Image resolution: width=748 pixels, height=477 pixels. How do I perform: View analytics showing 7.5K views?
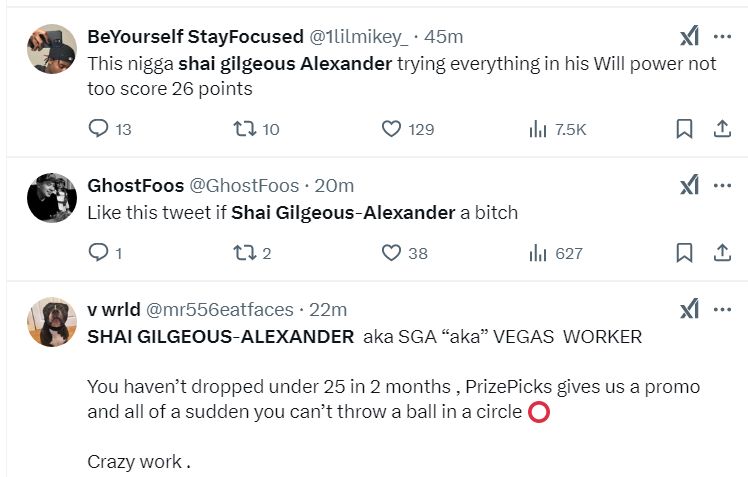pos(538,129)
